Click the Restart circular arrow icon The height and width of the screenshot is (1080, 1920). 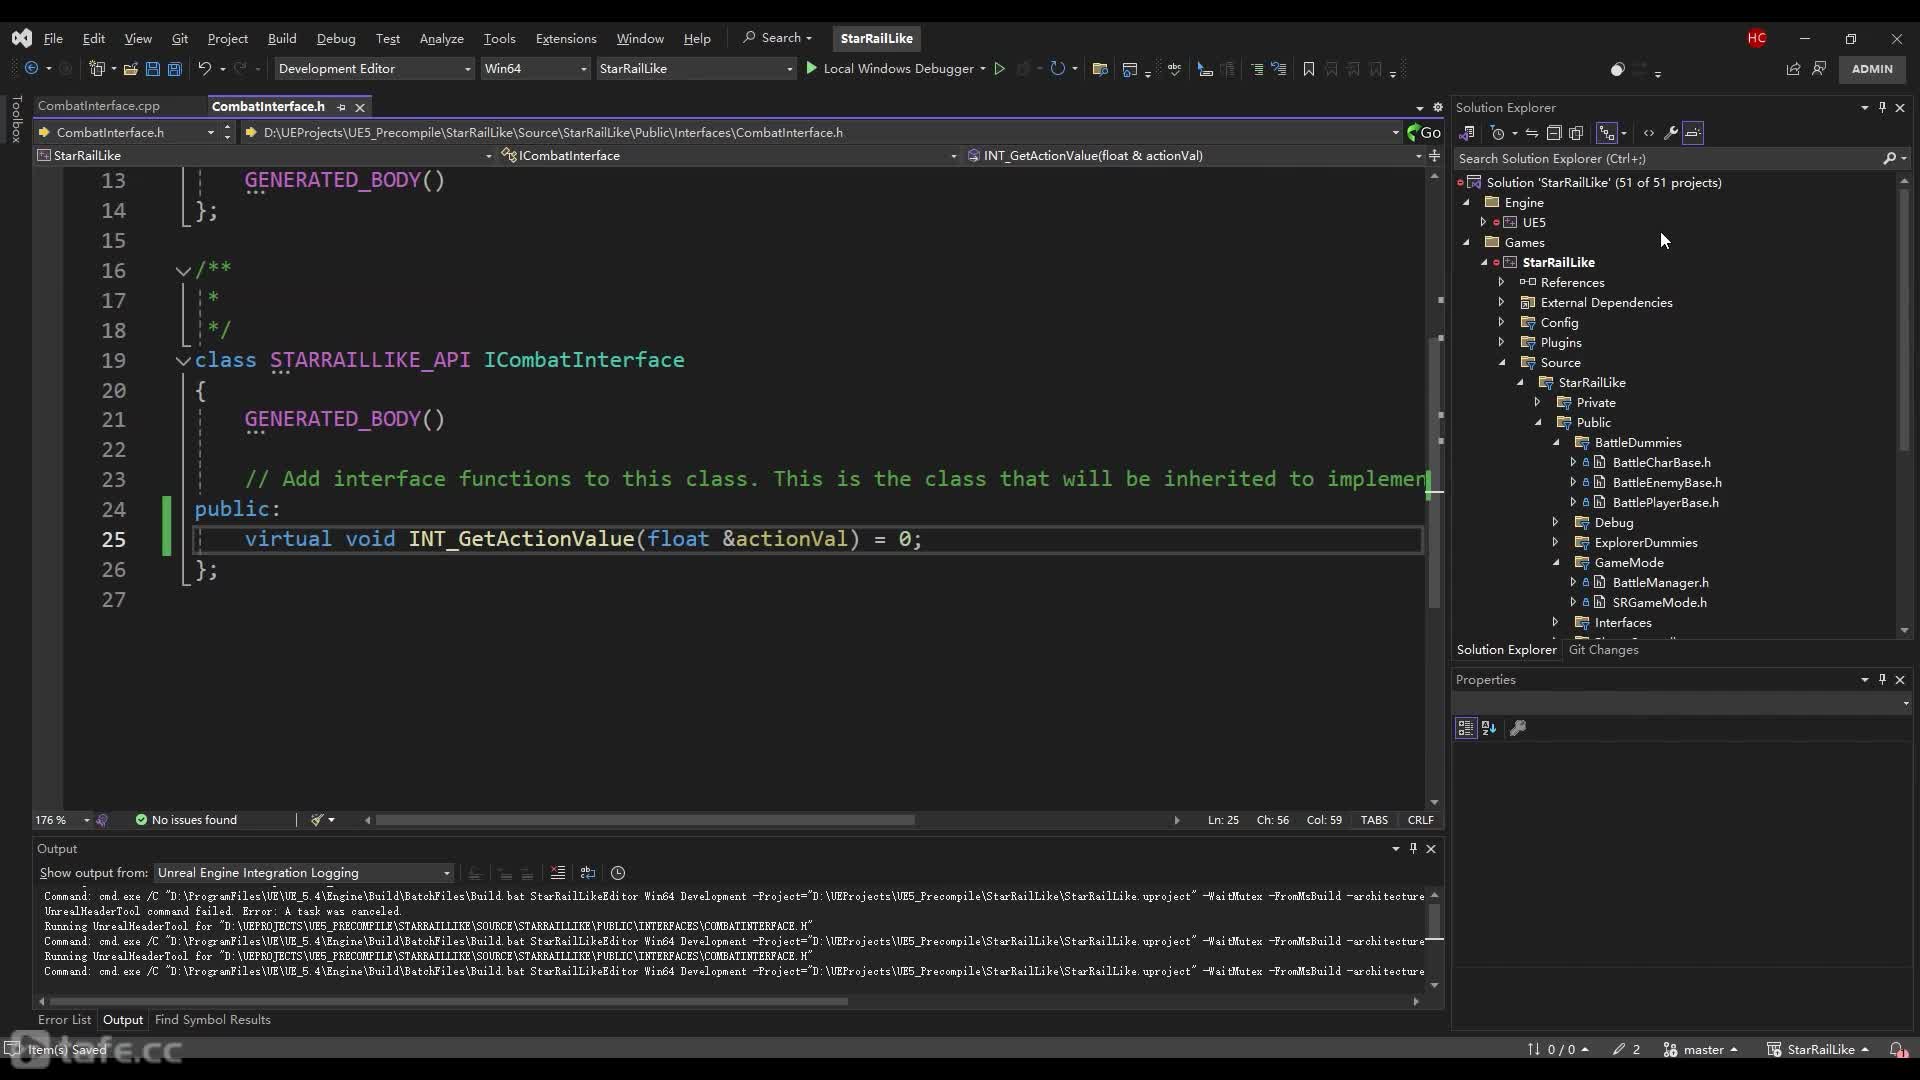pyautogui.click(x=1058, y=69)
